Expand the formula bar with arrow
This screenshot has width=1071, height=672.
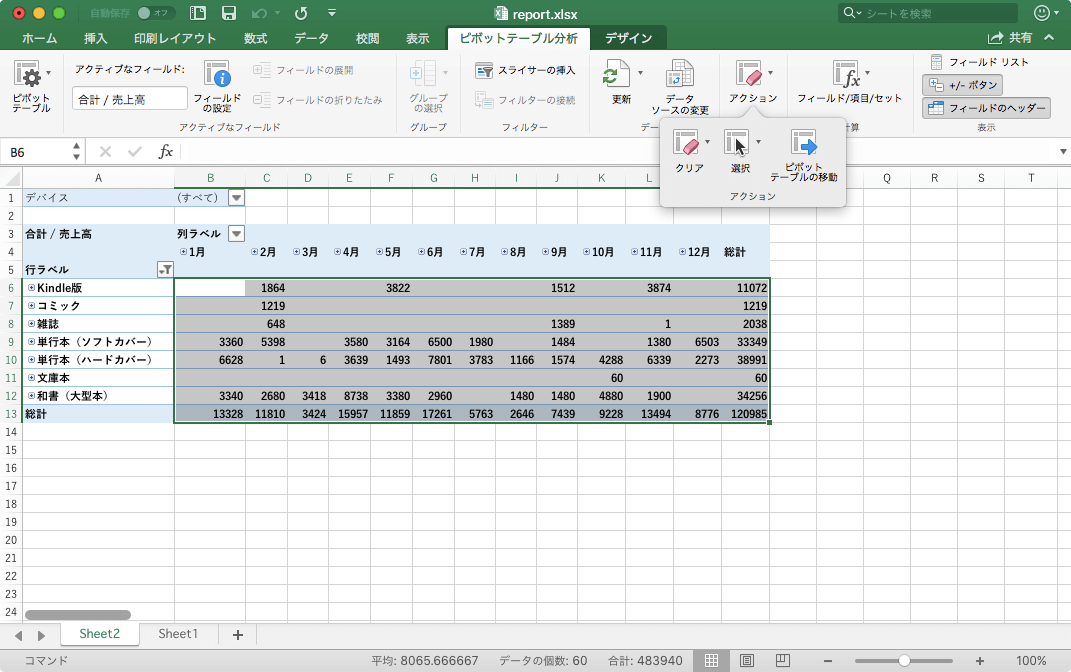click(x=1063, y=152)
